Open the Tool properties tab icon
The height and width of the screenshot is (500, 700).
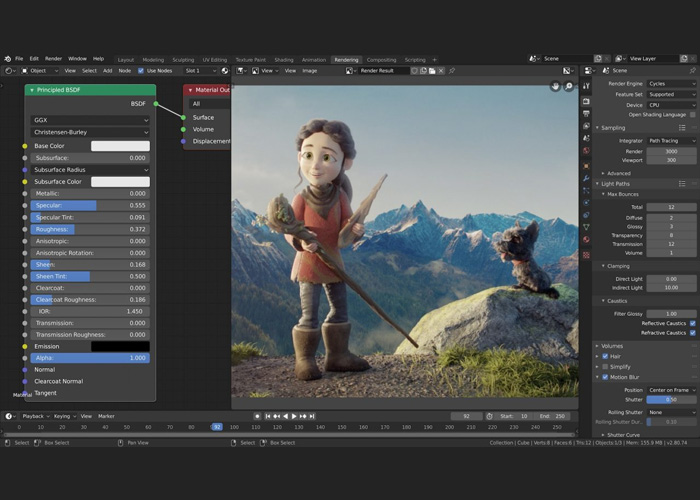click(586, 85)
